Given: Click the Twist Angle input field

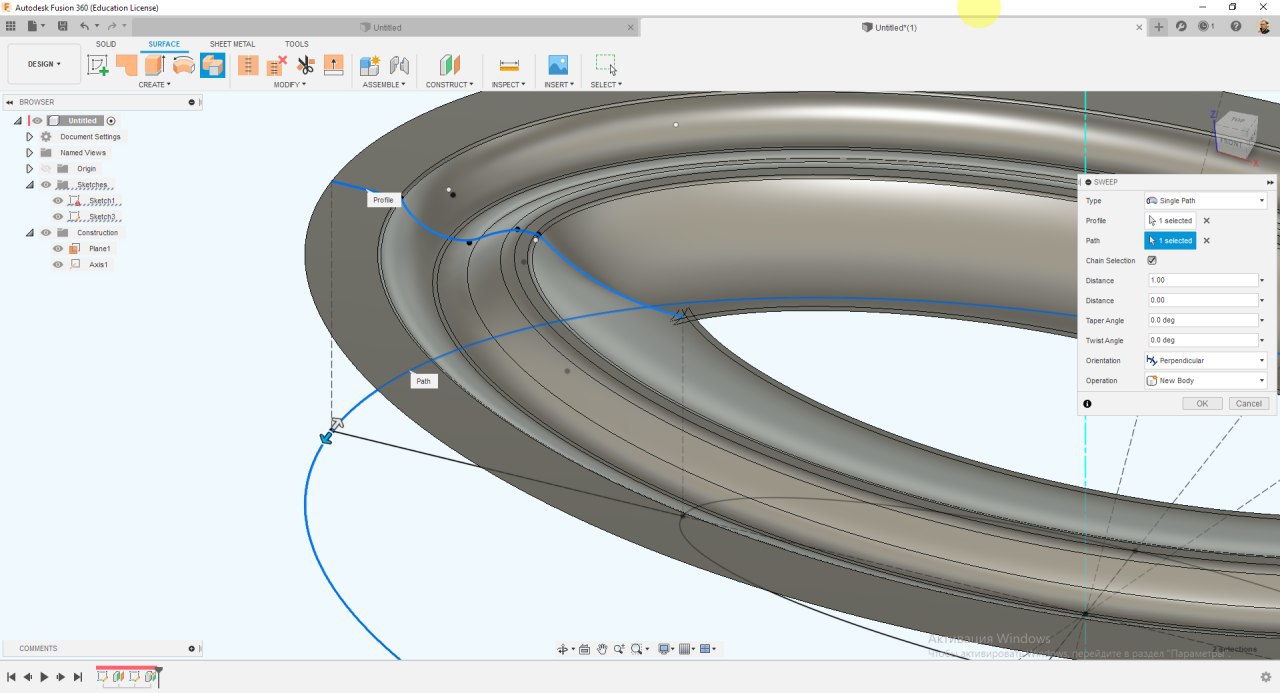Looking at the screenshot, I should 1201,340.
